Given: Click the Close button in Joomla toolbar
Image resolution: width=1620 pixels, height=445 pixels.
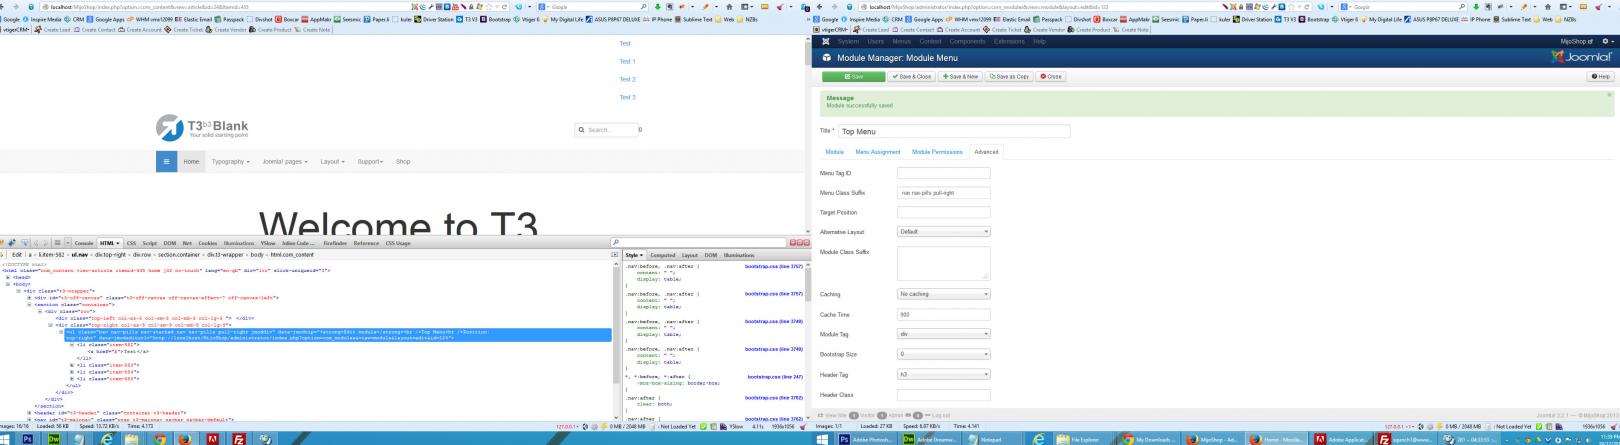Looking at the screenshot, I should tap(1050, 76).
